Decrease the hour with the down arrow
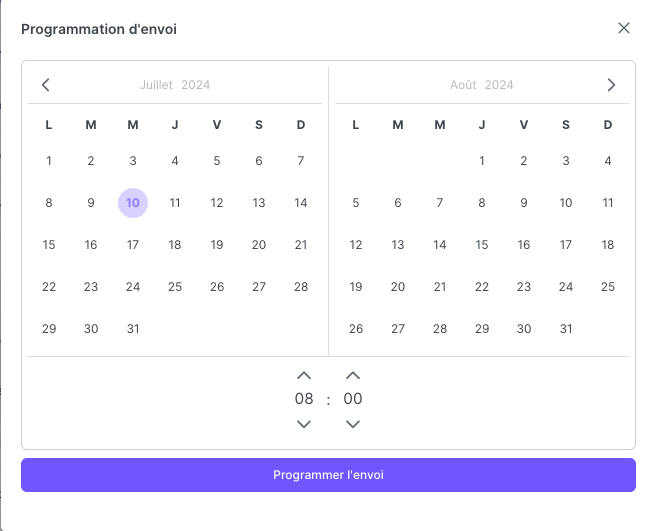The width and height of the screenshot is (652, 531). 304,424
